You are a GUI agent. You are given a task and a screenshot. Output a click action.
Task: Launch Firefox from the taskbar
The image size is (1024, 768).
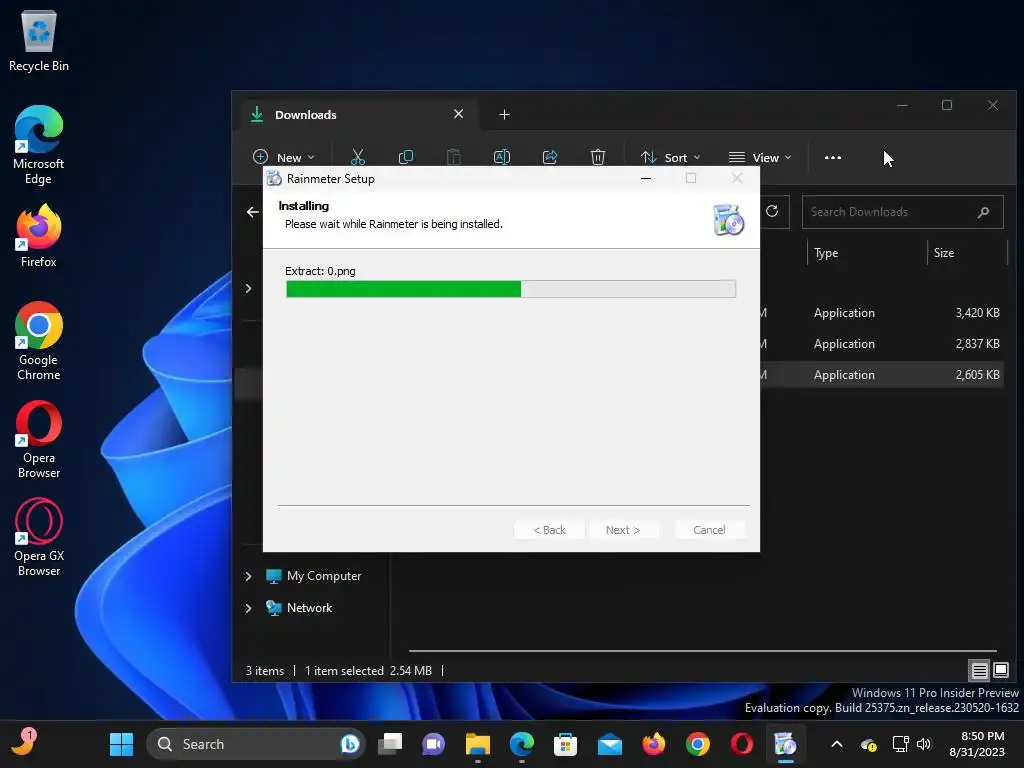(653, 744)
